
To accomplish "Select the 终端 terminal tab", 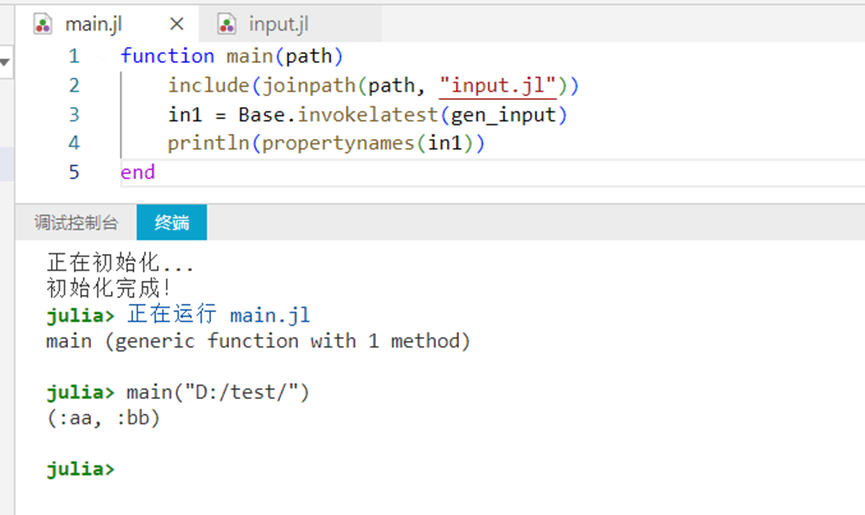I will tap(172, 223).
